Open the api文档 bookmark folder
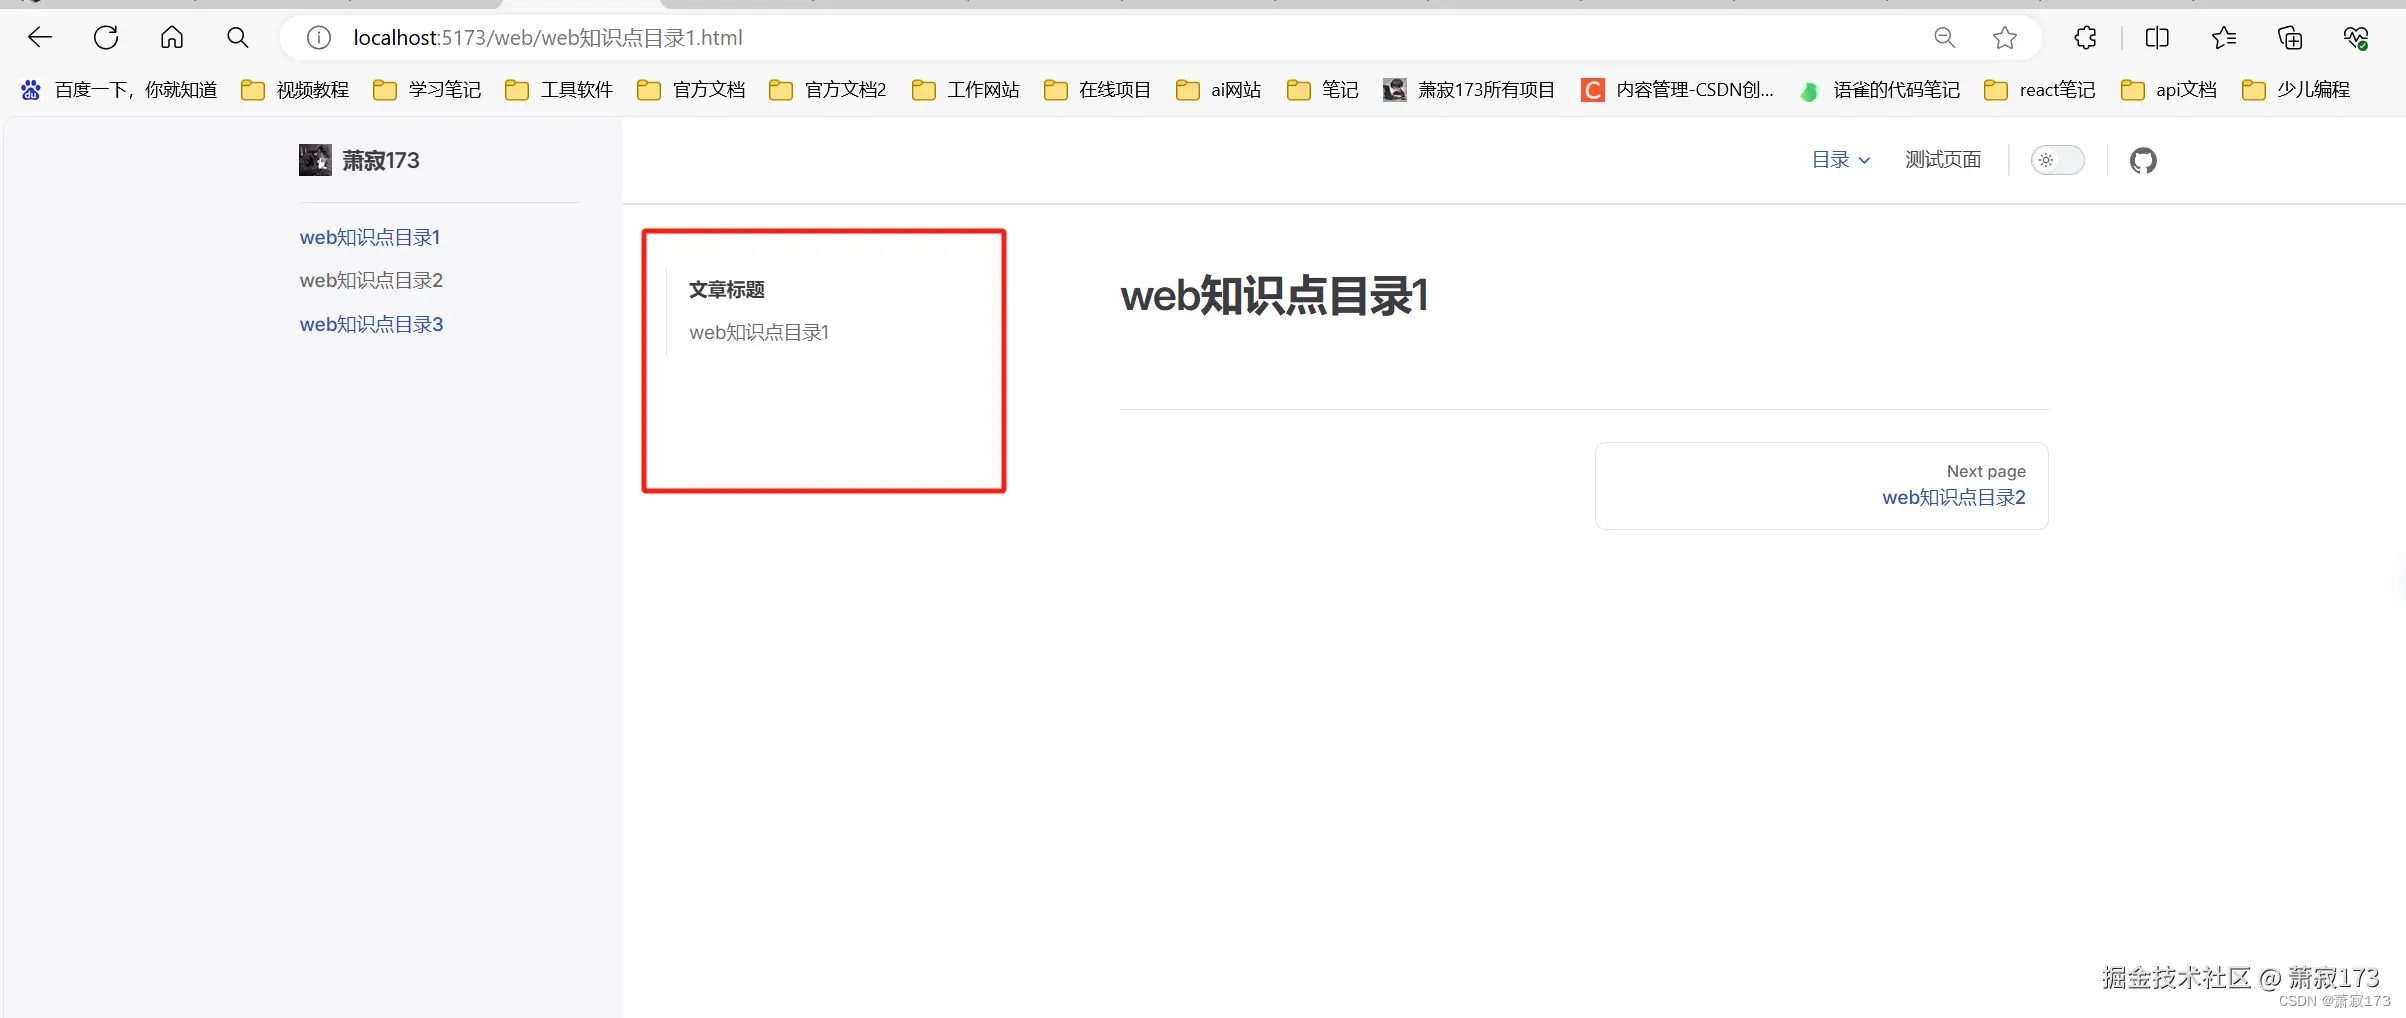This screenshot has height=1018, width=2406. [2169, 90]
